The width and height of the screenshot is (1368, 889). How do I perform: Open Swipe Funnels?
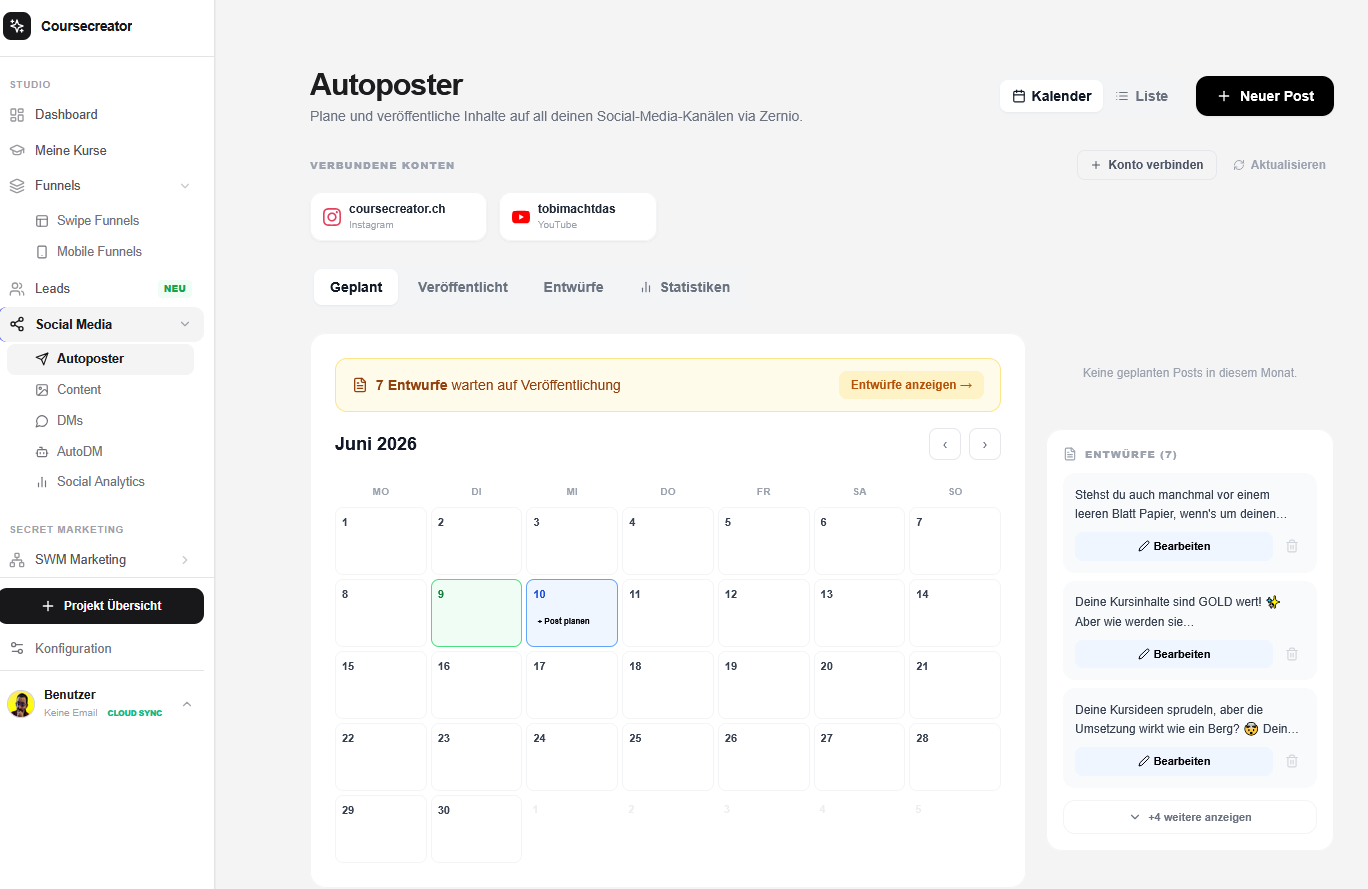click(x=100, y=220)
